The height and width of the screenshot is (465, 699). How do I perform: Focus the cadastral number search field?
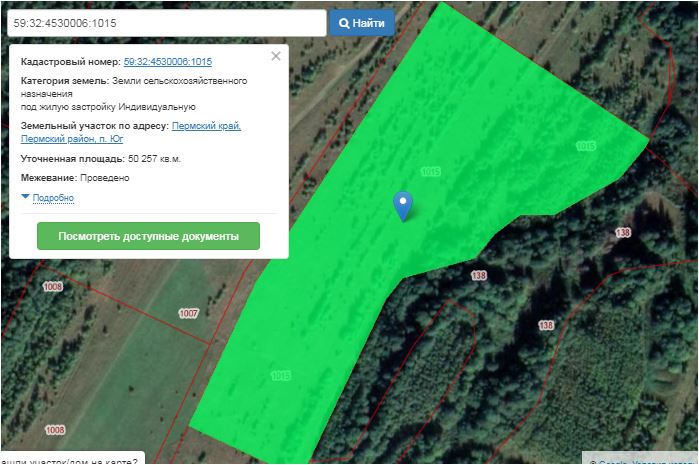(x=165, y=22)
